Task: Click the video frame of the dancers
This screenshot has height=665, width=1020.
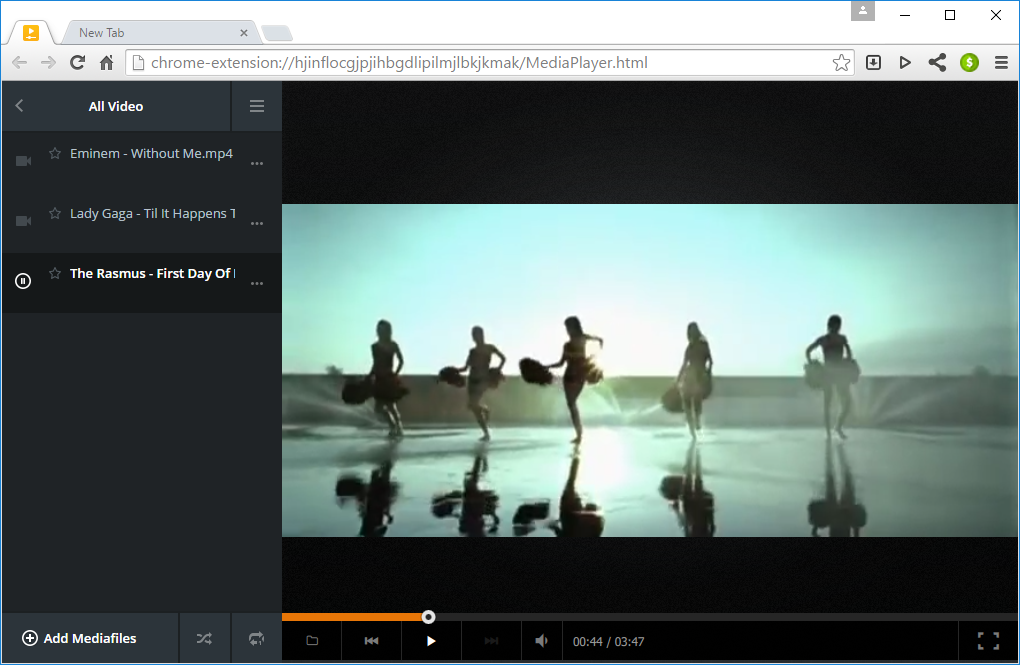Action: pyautogui.click(x=650, y=370)
